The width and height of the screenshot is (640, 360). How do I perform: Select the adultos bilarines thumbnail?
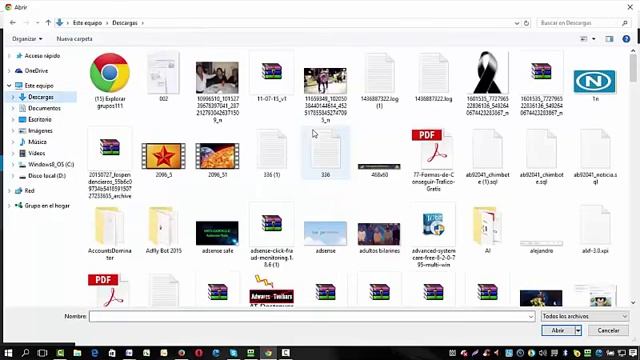click(379, 238)
